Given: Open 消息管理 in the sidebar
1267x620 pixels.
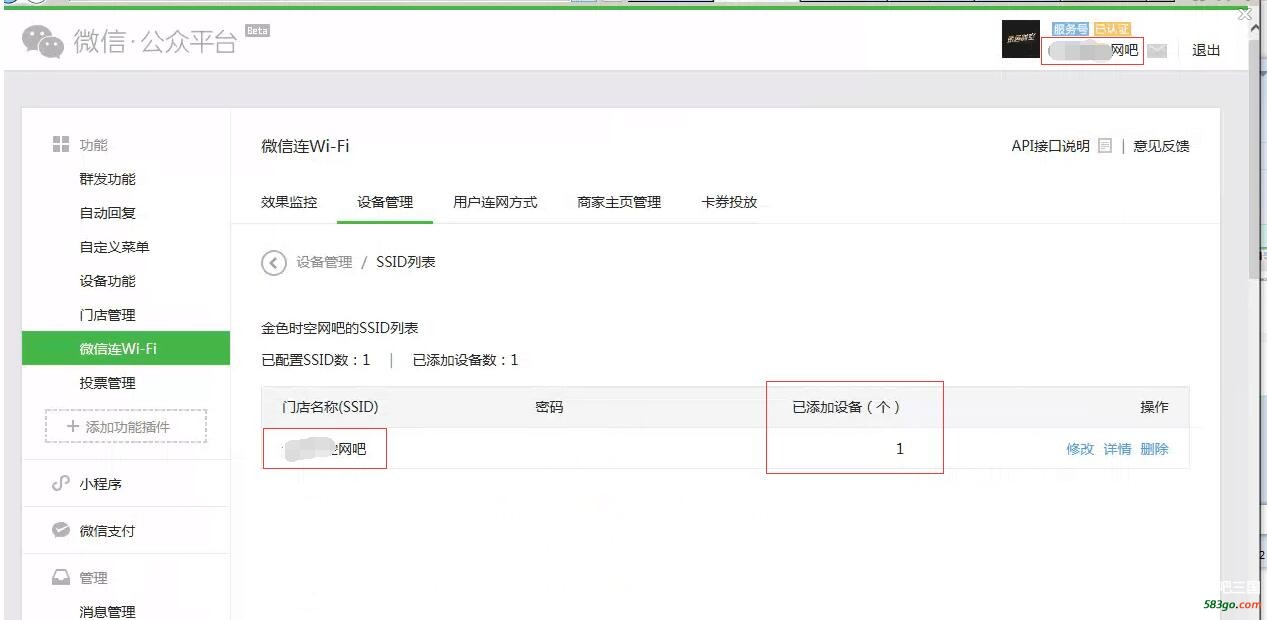Looking at the screenshot, I should 107,612.
